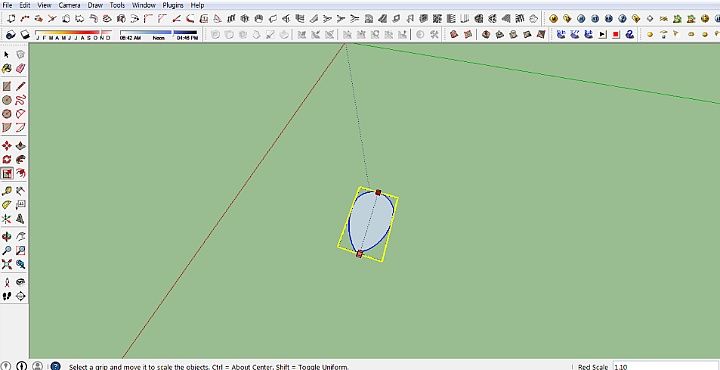The image size is (720, 370).
Task: Select the 3D Text tool
Action: click(x=20, y=219)
